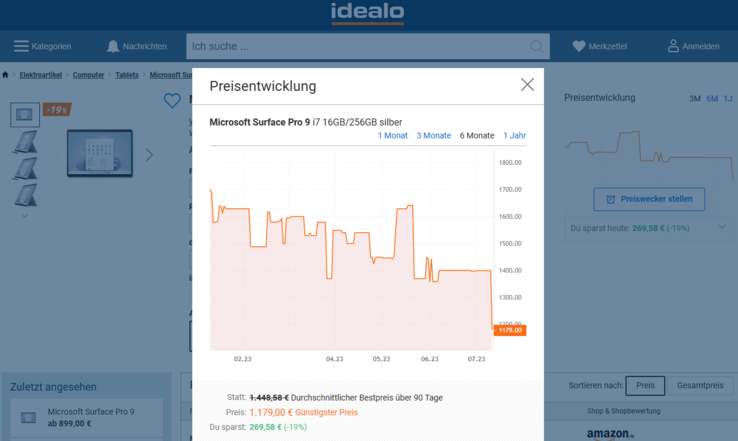Select the 3 Monate chart range
Screen dimensions: 738x441
[x=433, y=135]
